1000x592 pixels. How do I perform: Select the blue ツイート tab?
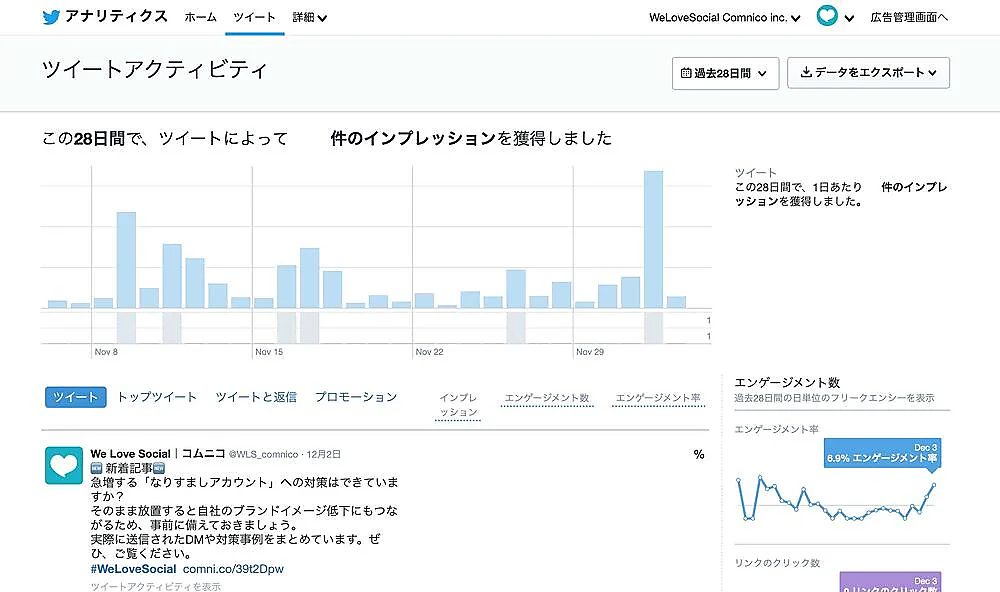[75, 397]
